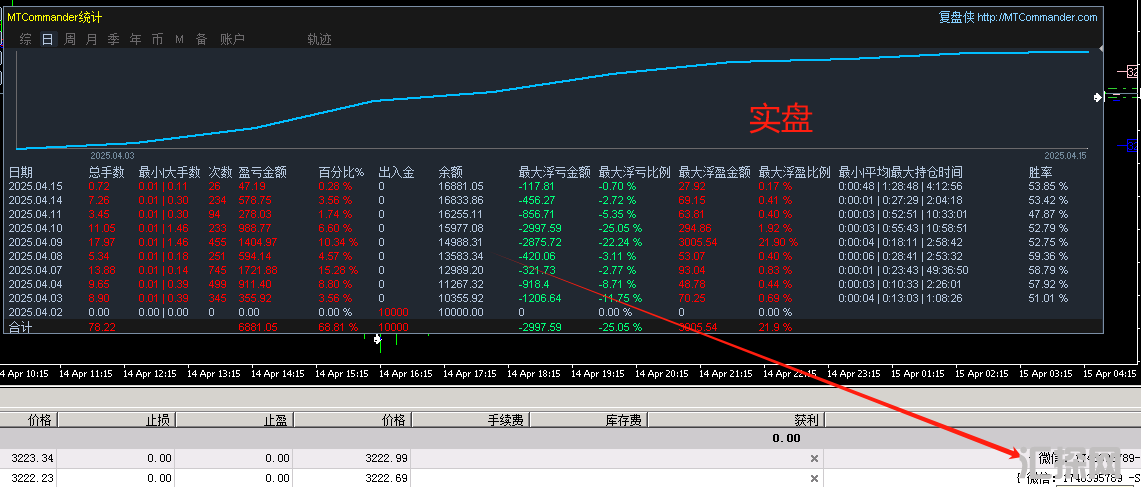Close the 3222.23 order with X icon
The width and height of the screenshot is (1141, 487).
[x=814, y=479]
